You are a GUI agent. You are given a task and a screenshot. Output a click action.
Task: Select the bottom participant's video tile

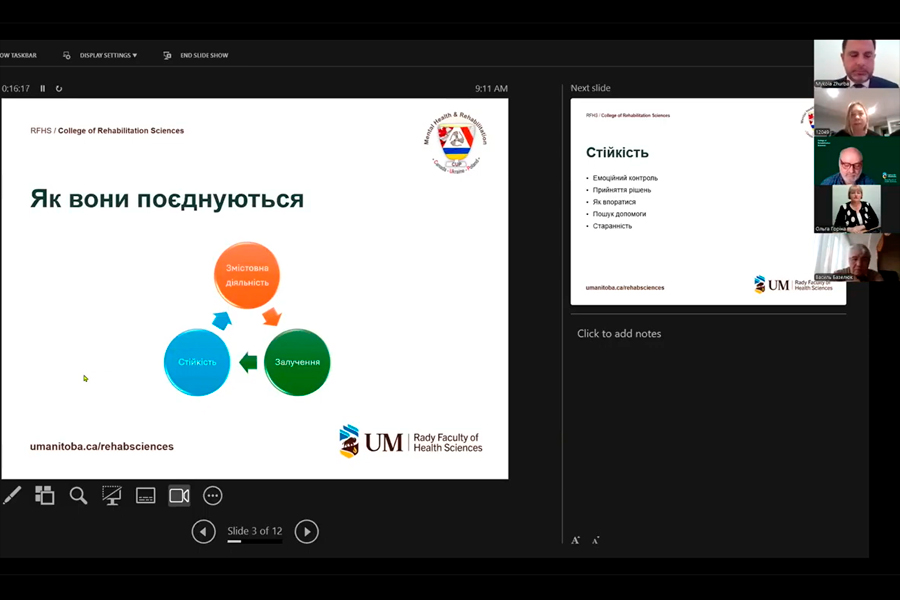856,257
